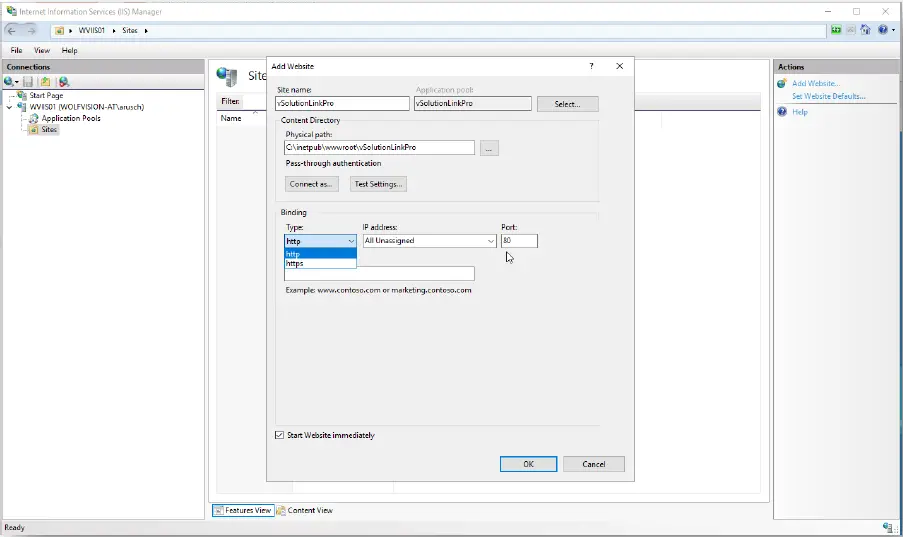The width and height of the screenshot is (903, 537).
Task: Click the Select... application pool button
Action: 567,104
